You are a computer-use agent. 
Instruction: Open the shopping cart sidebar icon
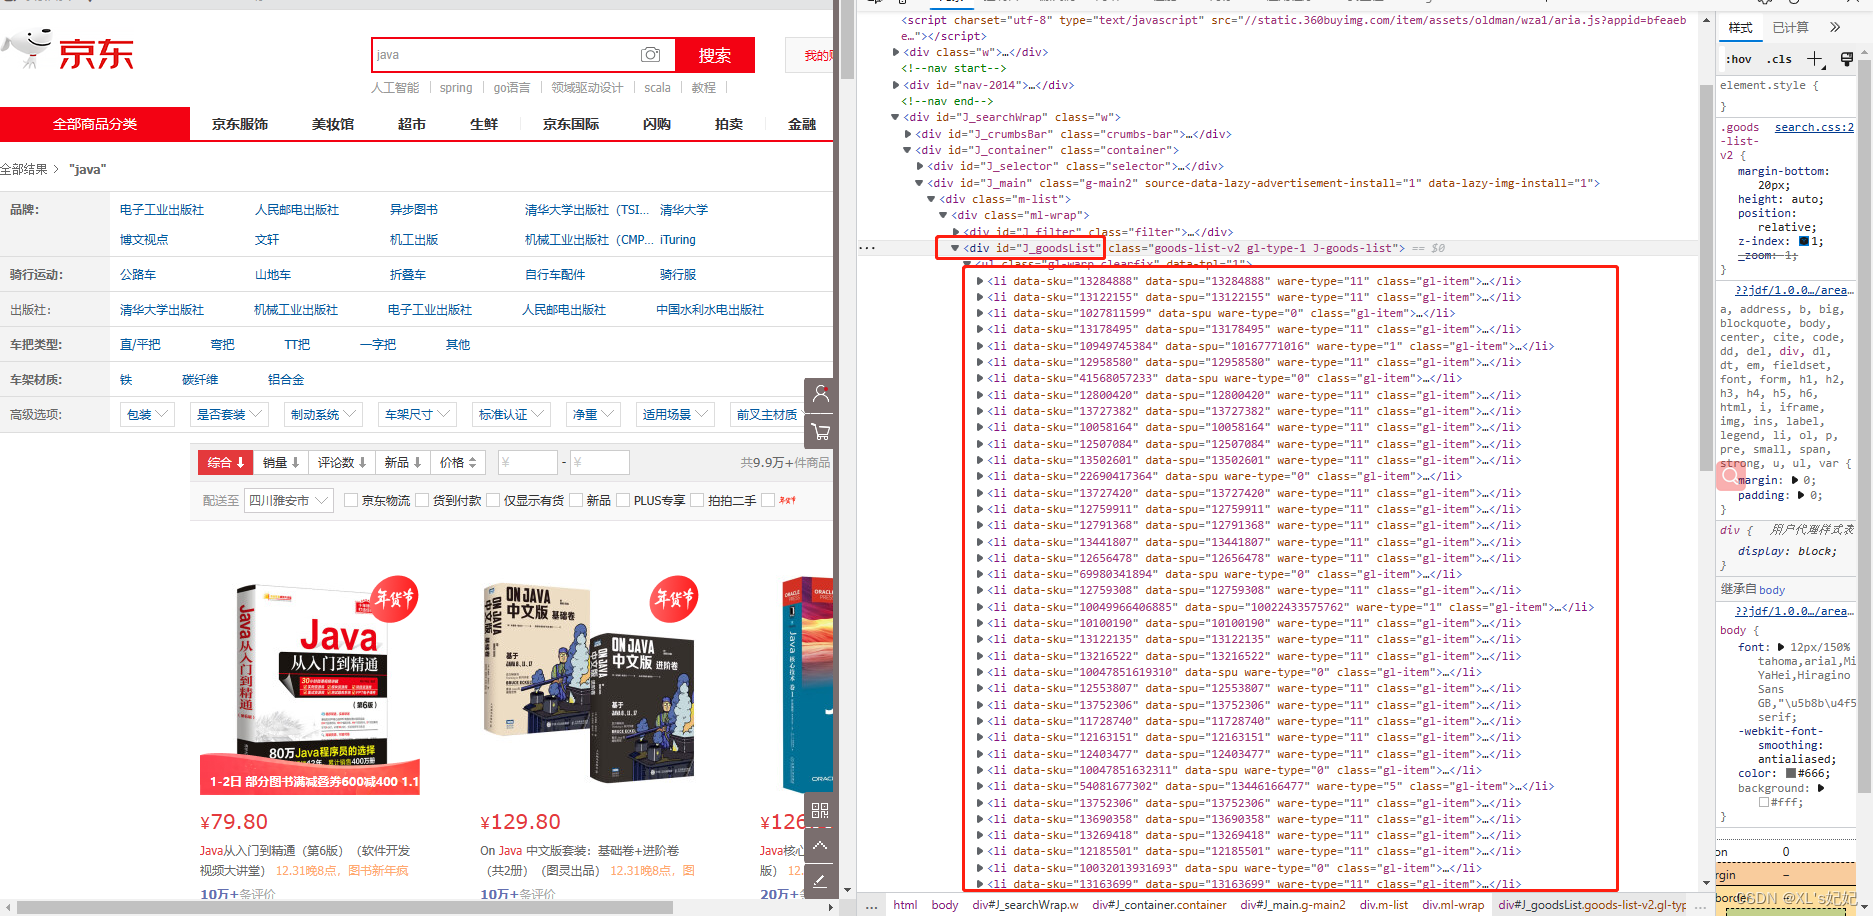821,432
